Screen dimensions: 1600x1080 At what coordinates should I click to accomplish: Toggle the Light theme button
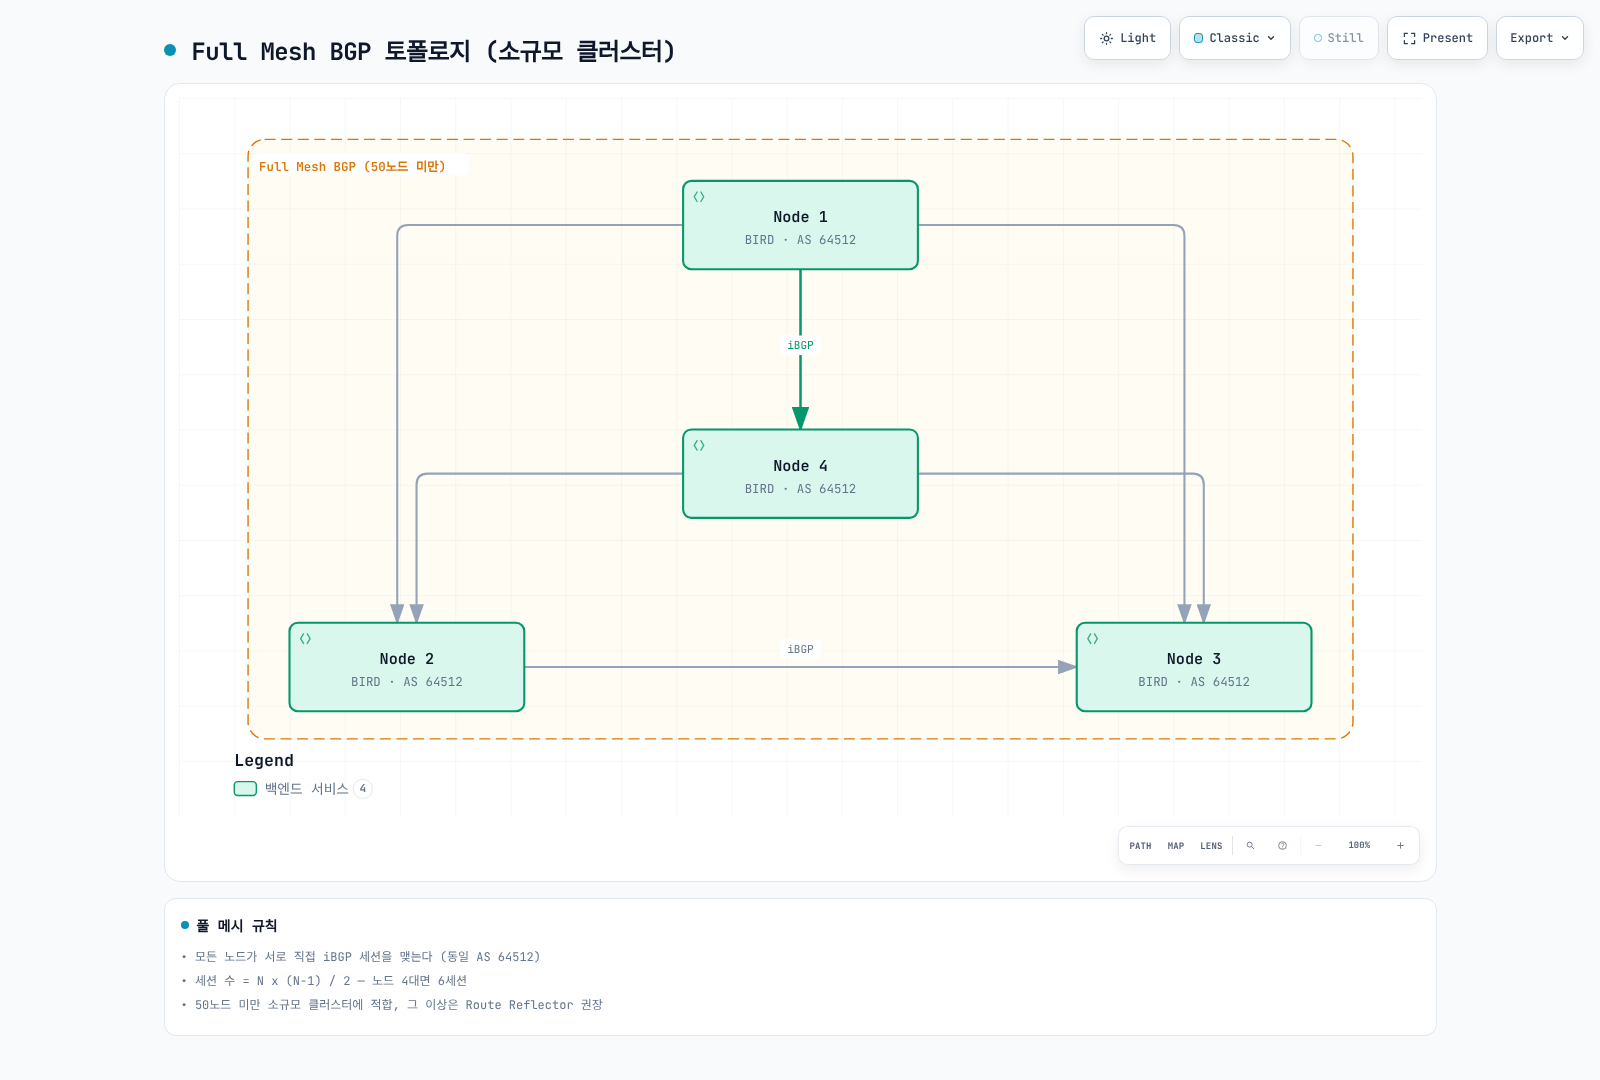[1127, 38]
